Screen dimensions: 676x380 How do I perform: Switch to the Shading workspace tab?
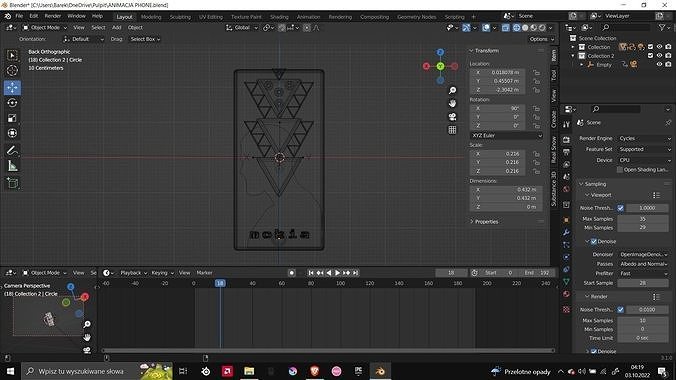pyautogui.click(x=279, y=17)
